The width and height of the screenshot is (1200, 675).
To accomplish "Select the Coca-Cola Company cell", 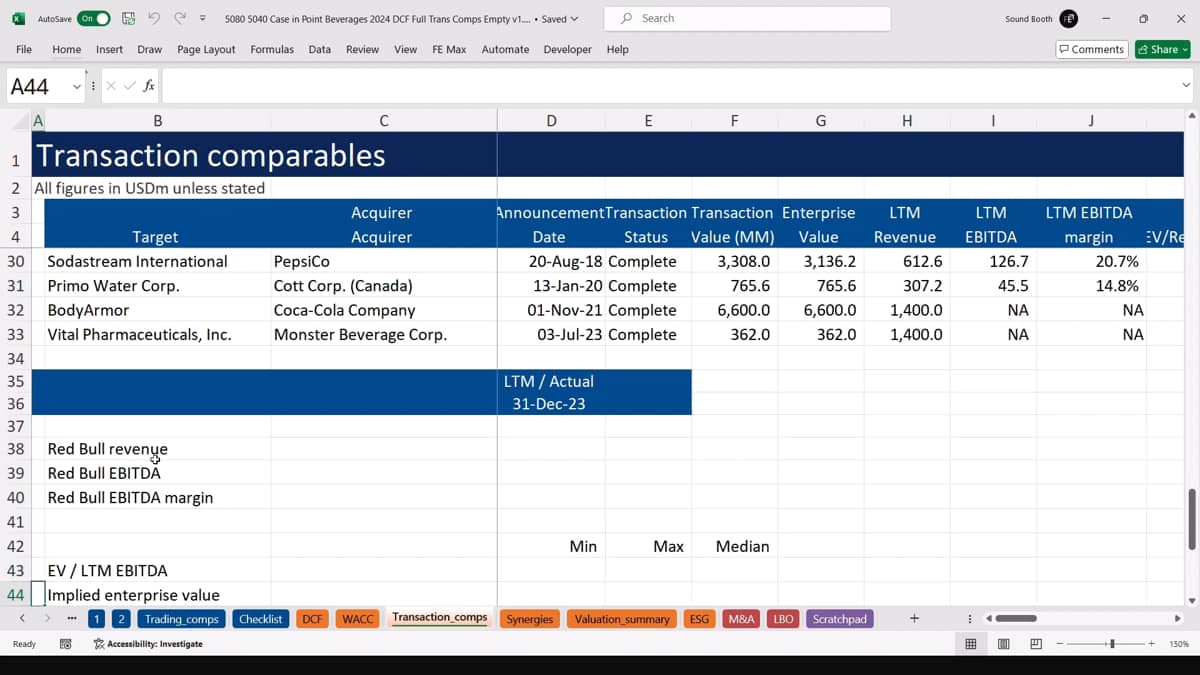I will pos(384,310).
